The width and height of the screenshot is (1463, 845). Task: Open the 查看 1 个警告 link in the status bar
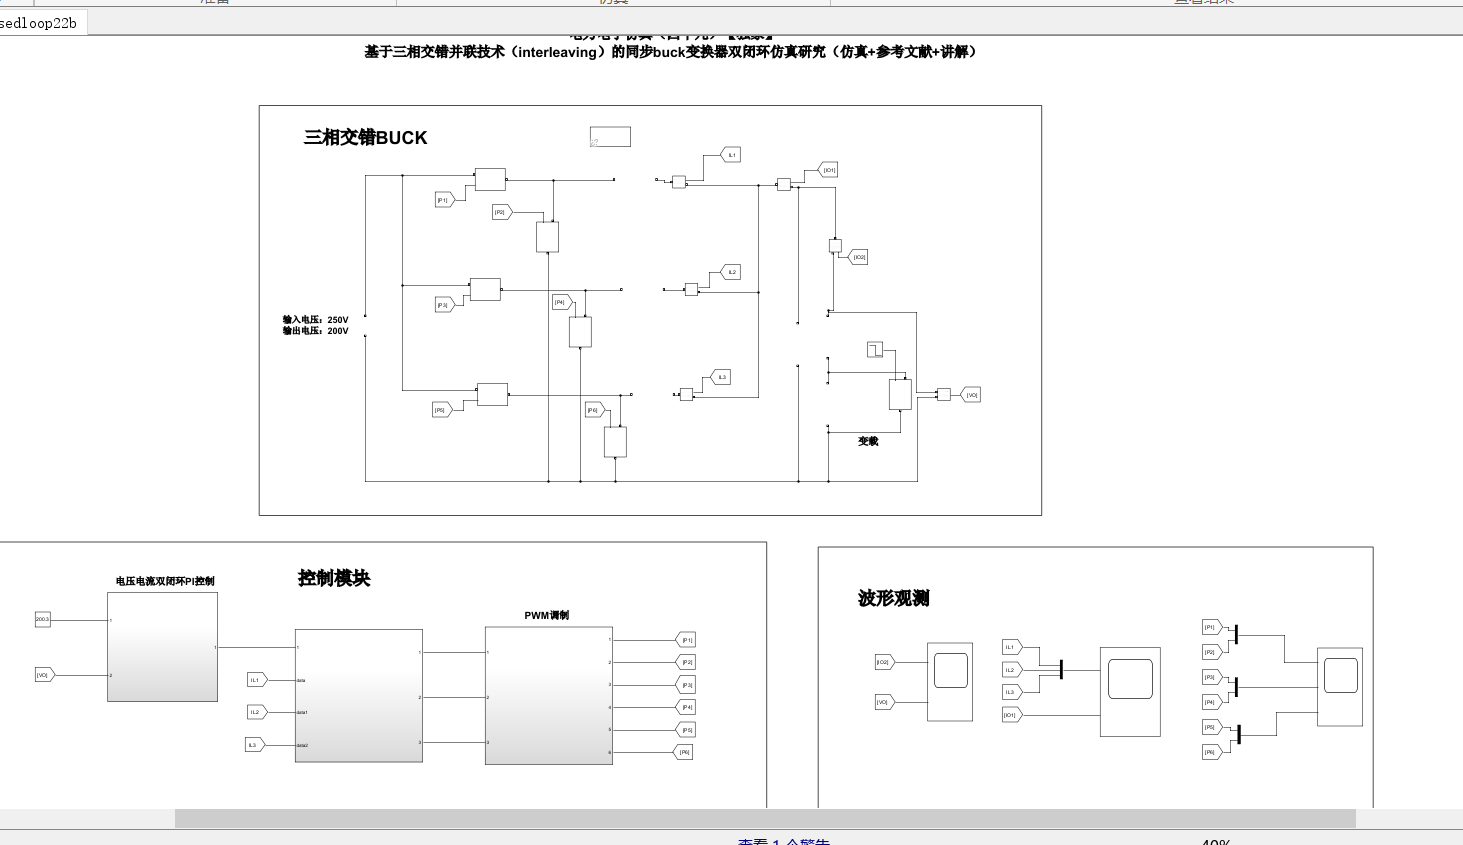coord(784,841)
